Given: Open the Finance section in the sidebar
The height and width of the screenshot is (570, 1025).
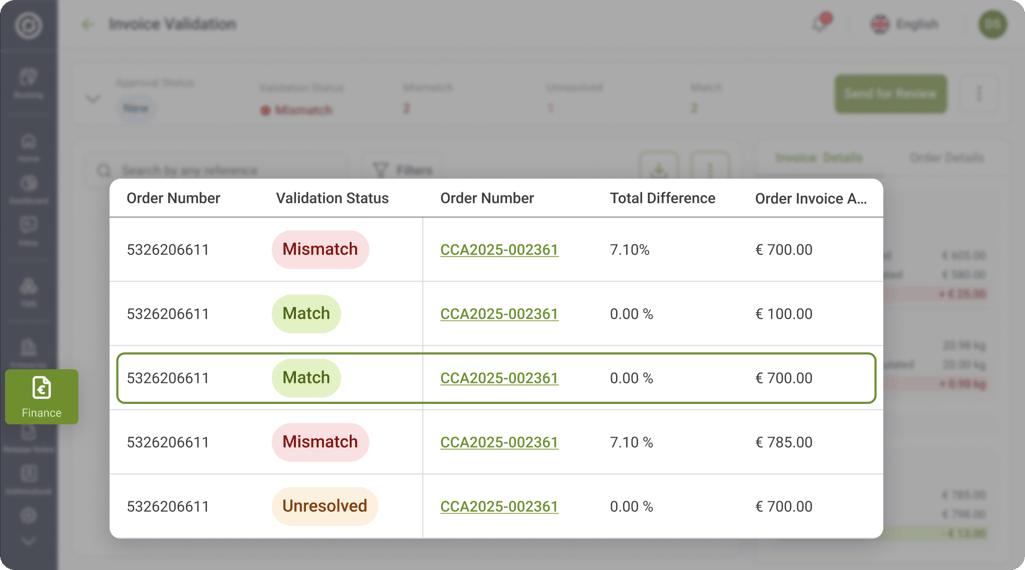Looking at the screenshot, I should (x=41, y=397).
